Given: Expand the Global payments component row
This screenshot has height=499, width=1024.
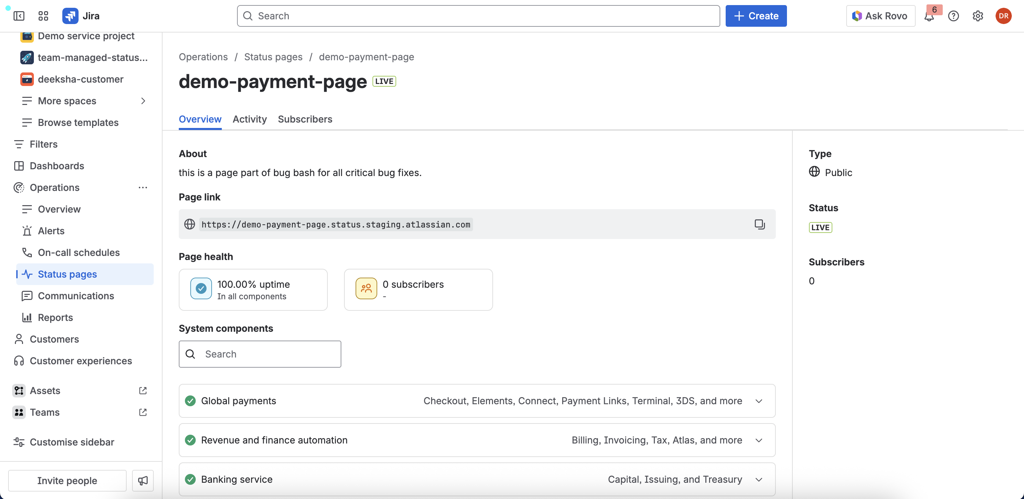Looking at the screenshot, I should (477, 401).
